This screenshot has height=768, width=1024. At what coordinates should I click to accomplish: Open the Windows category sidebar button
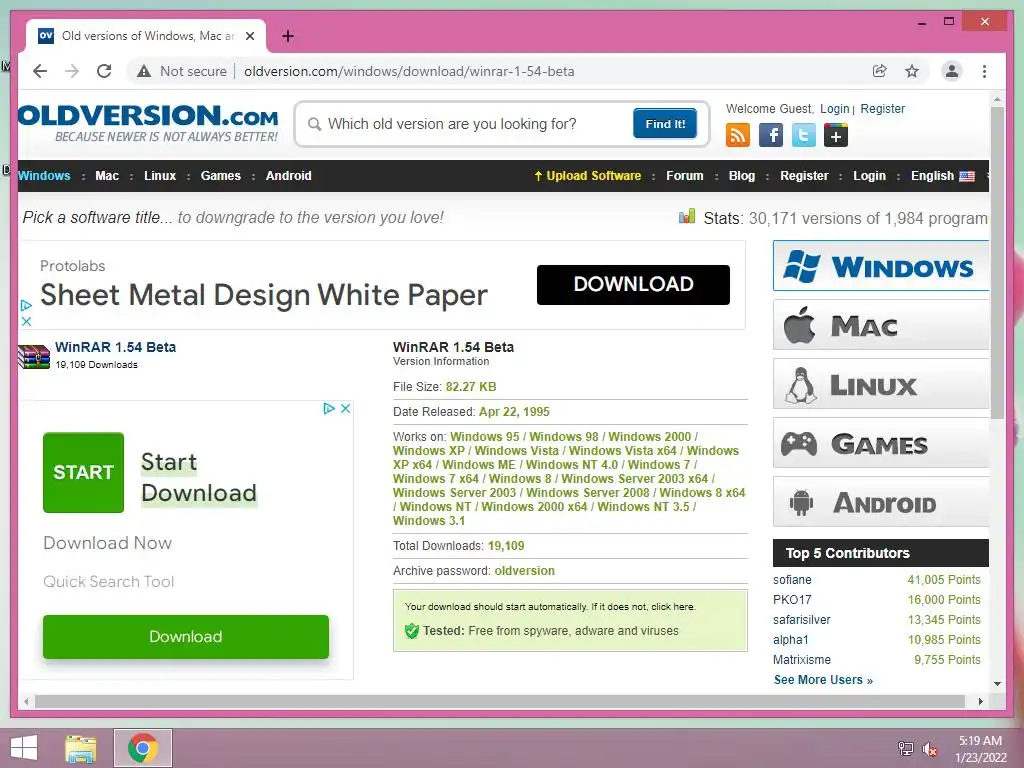coord(880,266)
